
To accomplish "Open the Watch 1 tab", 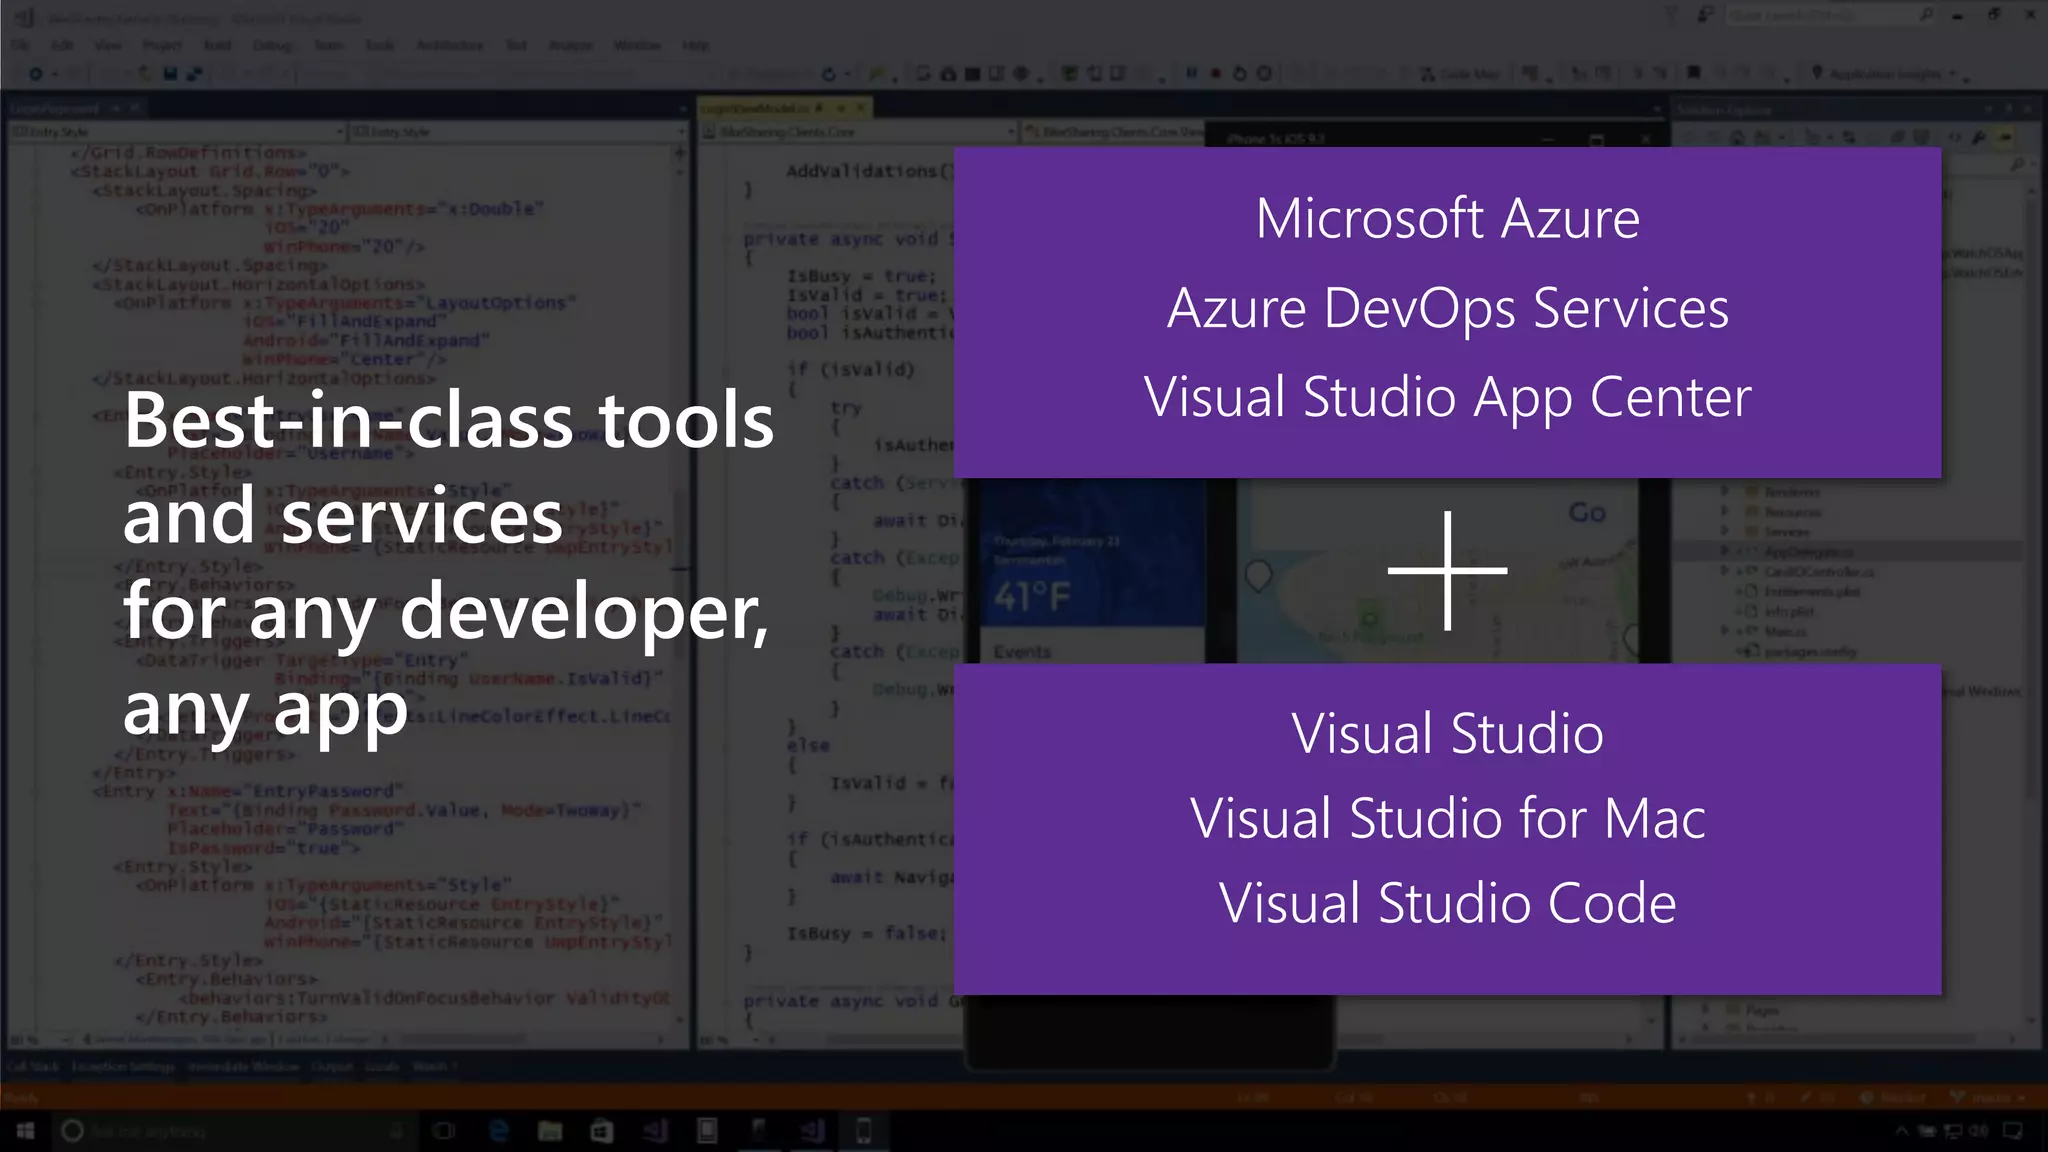I will pos(435,1066).
